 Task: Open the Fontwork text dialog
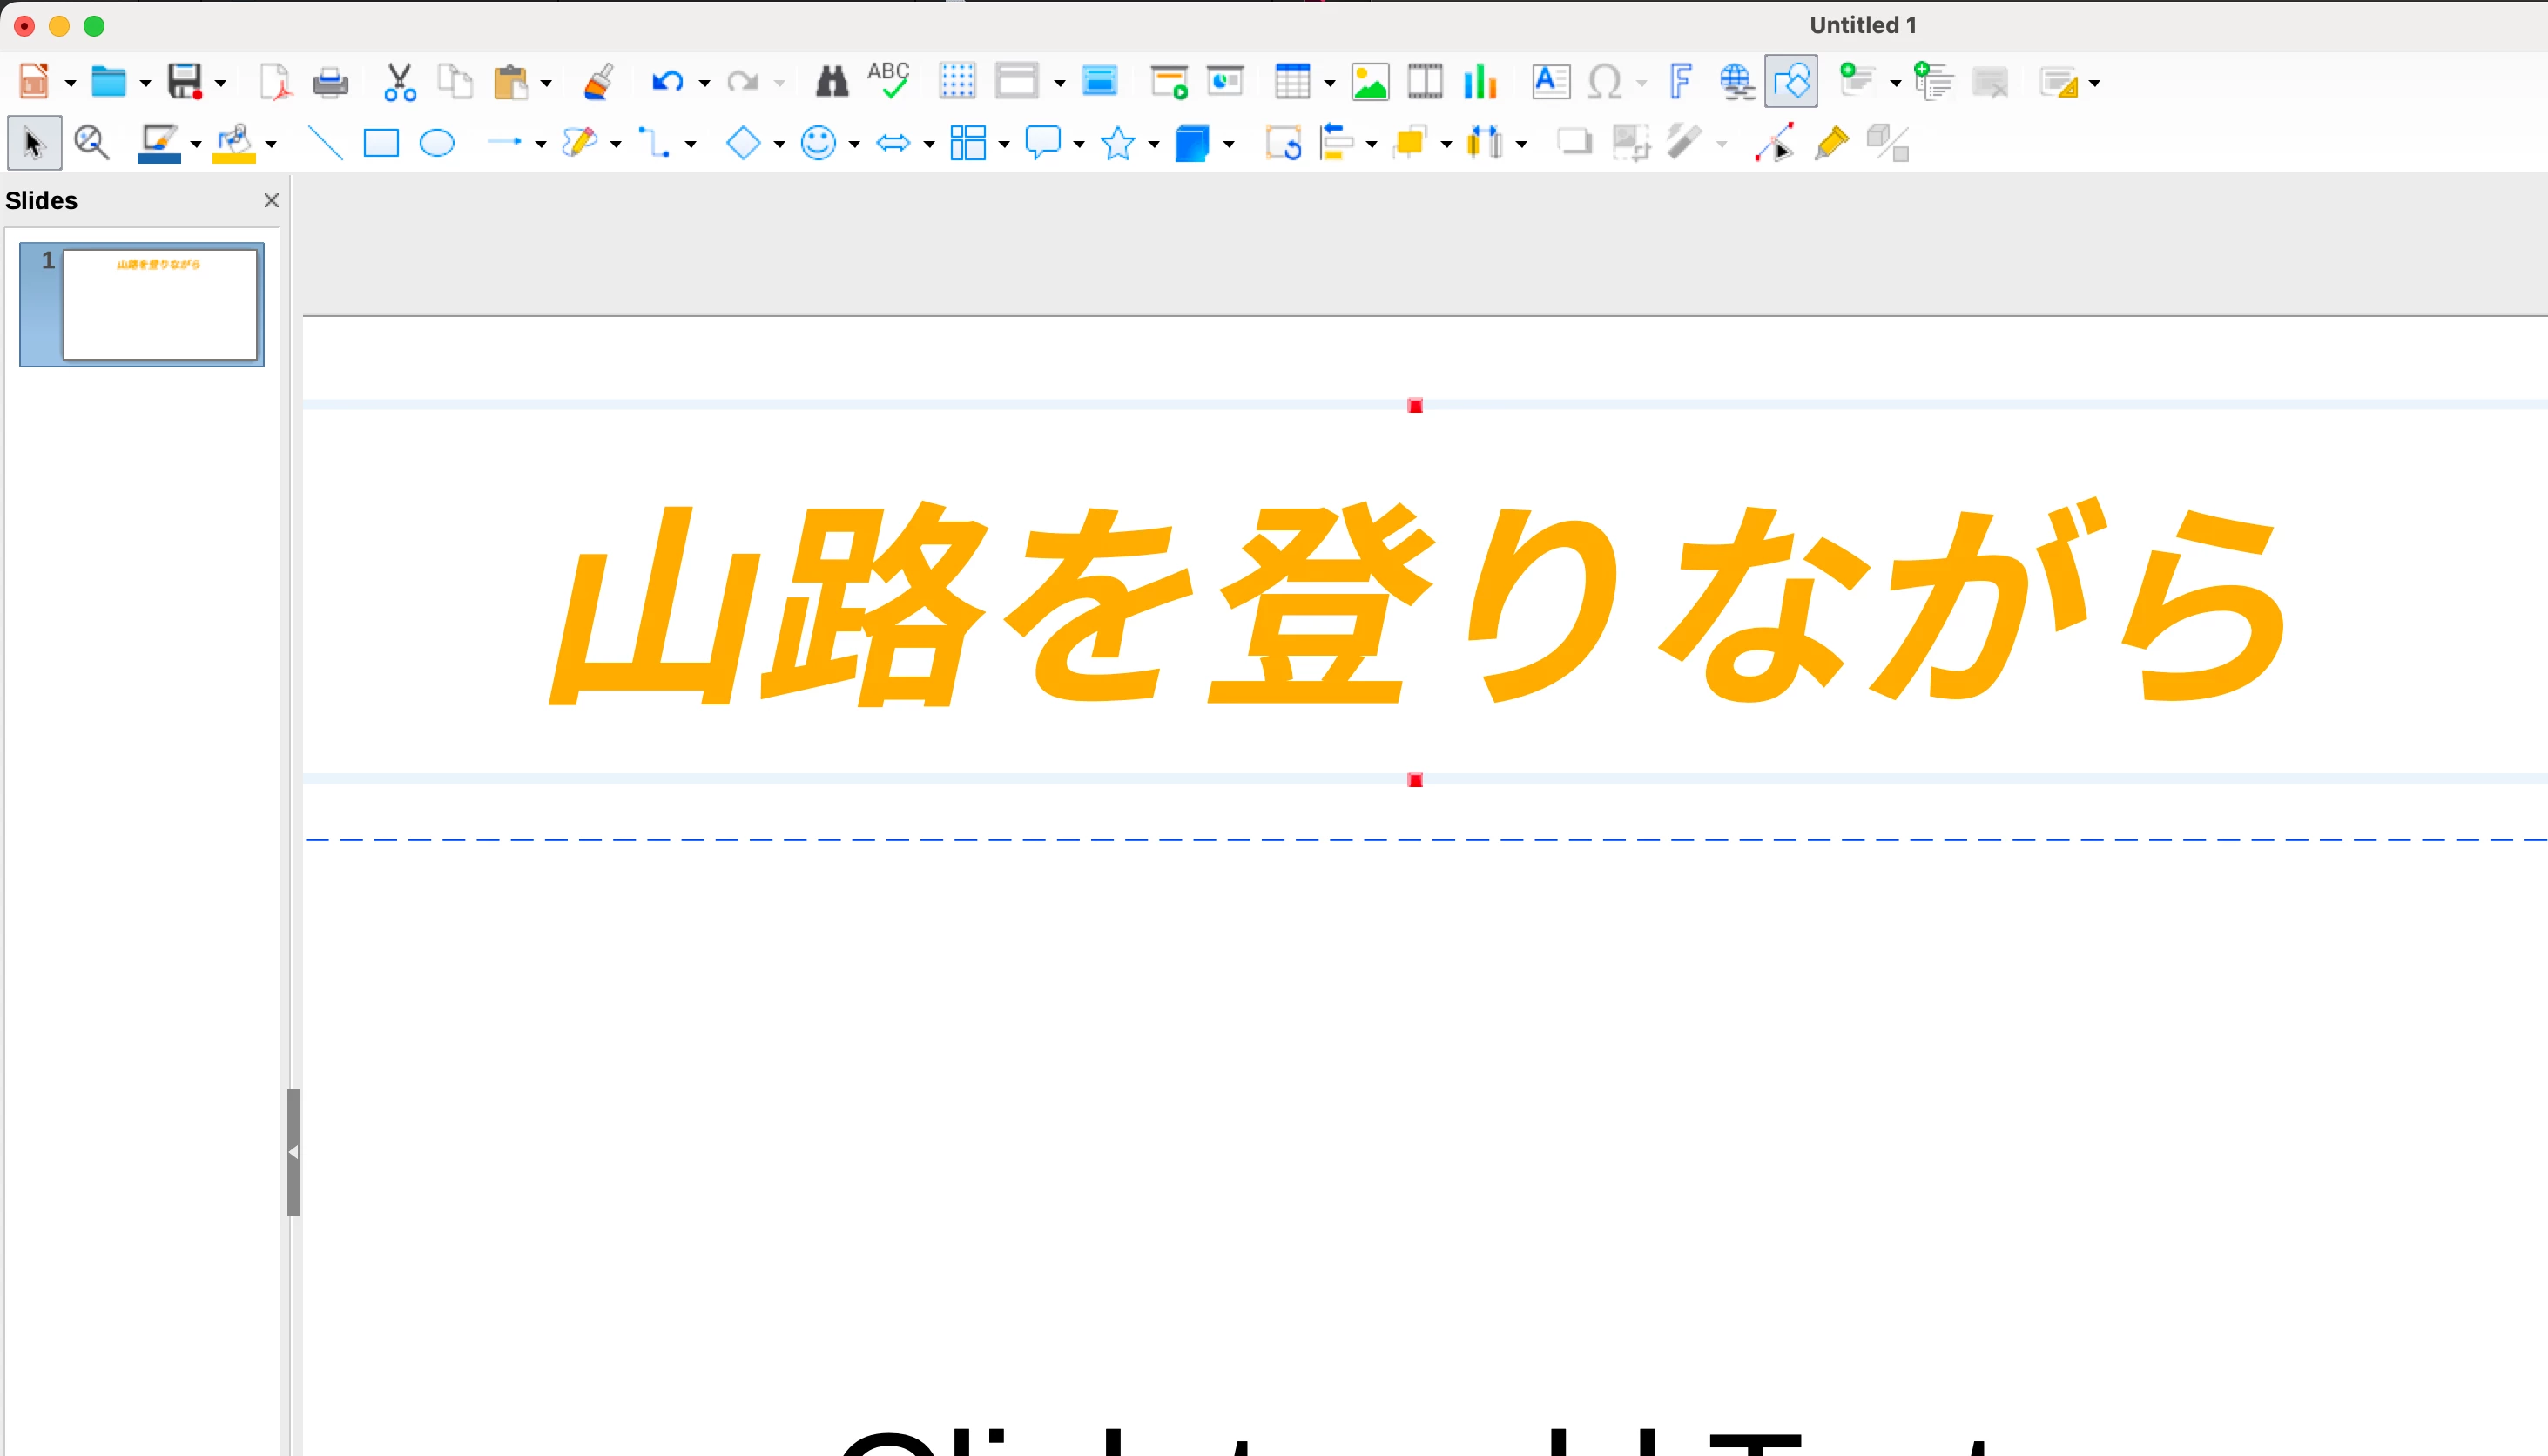point(1680,82)
